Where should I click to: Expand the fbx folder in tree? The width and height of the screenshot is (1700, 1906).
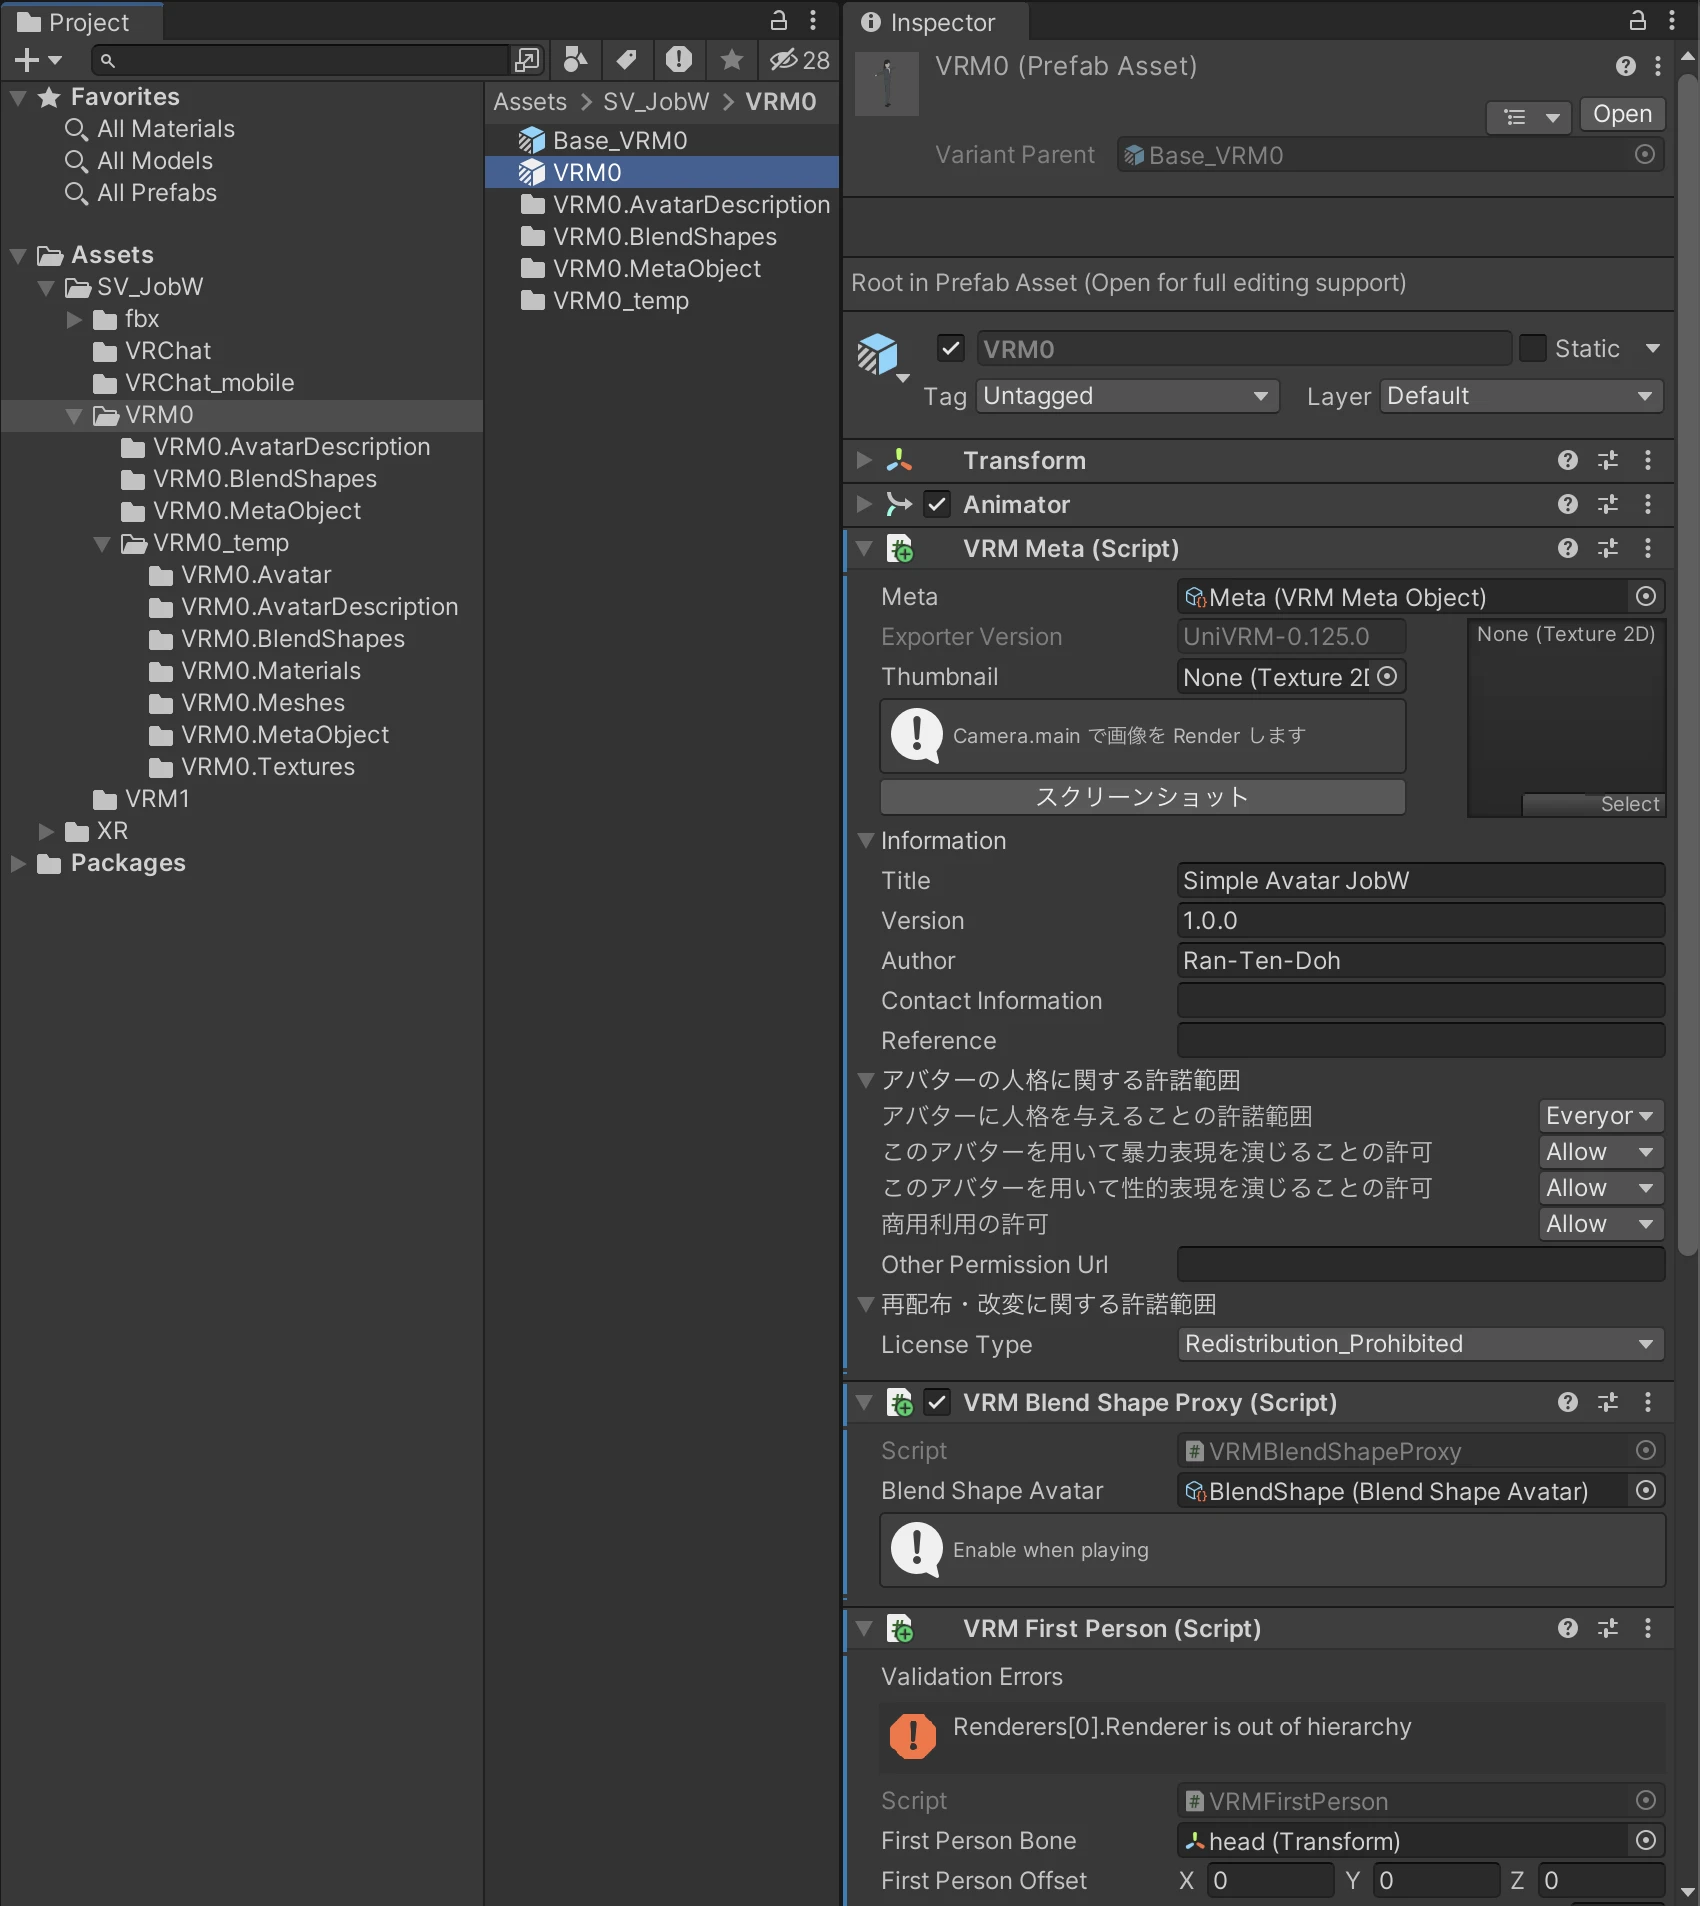(74, 319)
